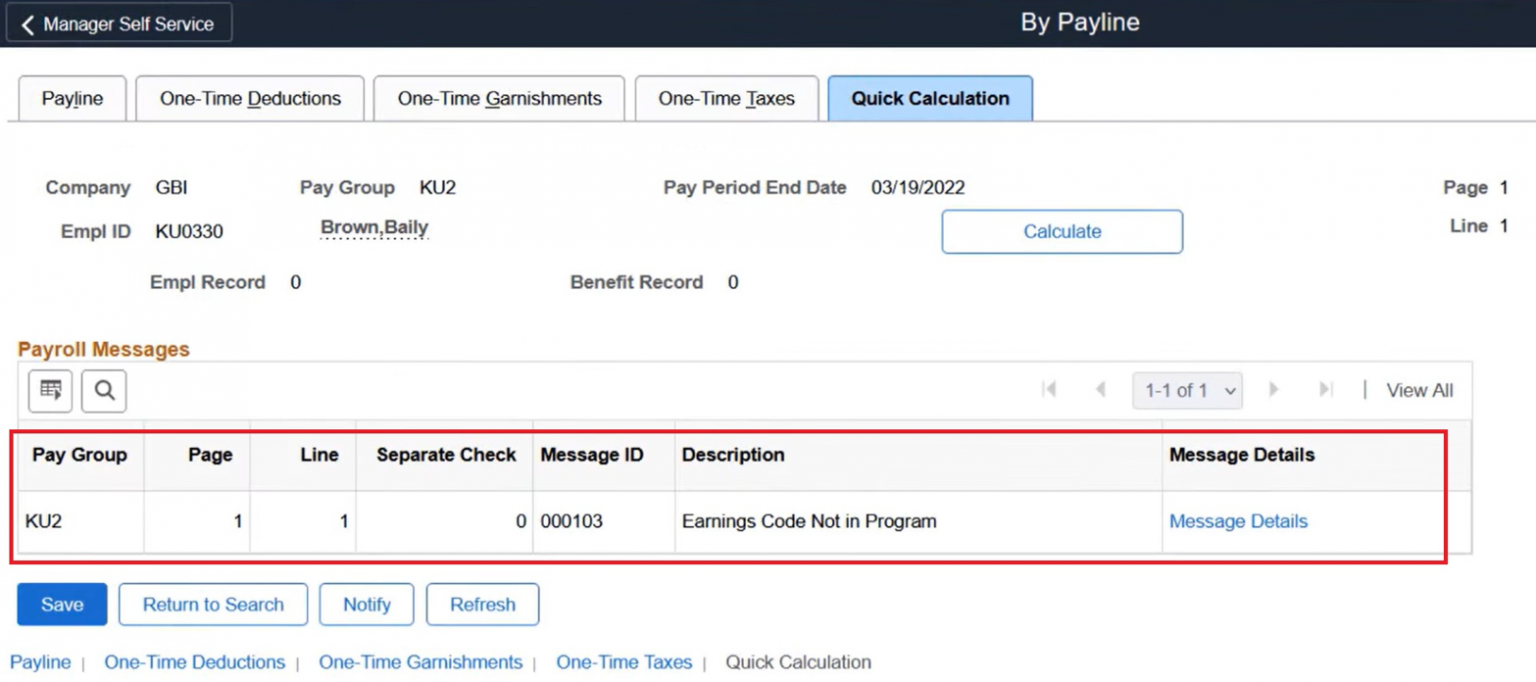Click View All in Payroll Messages
1536x682 pixels.
(1419, 391)
